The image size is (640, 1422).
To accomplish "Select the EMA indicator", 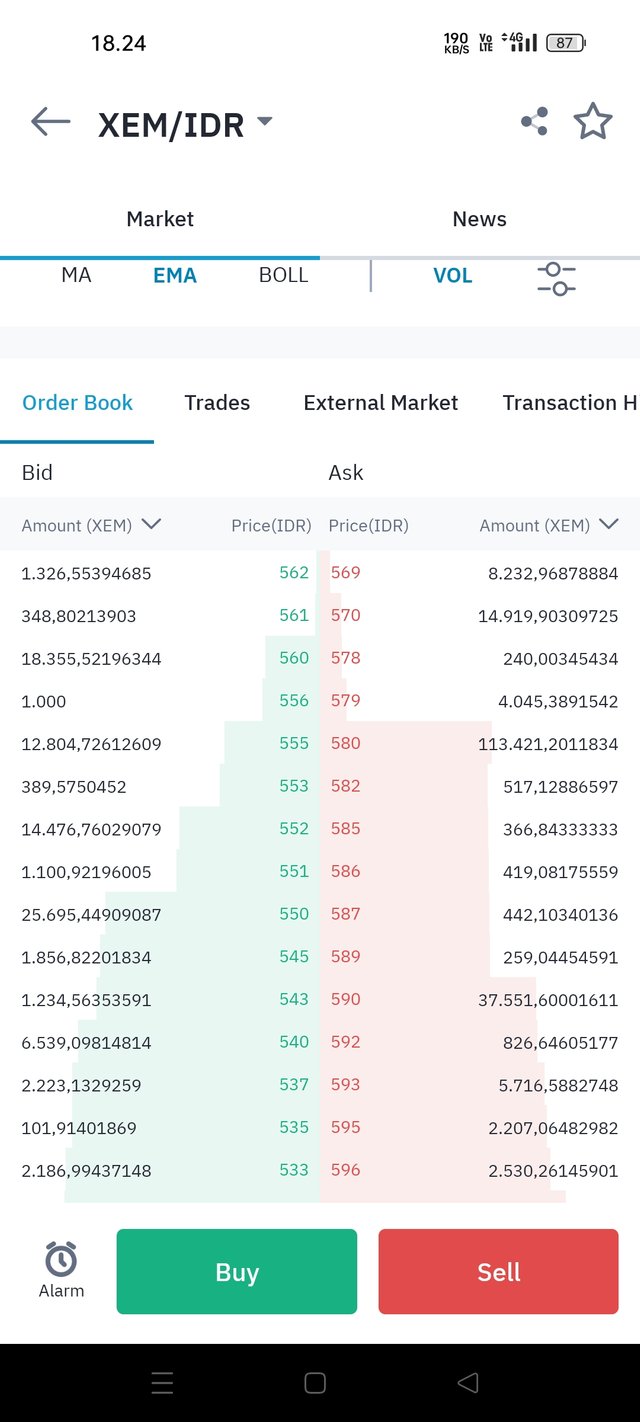I will 175,276.
